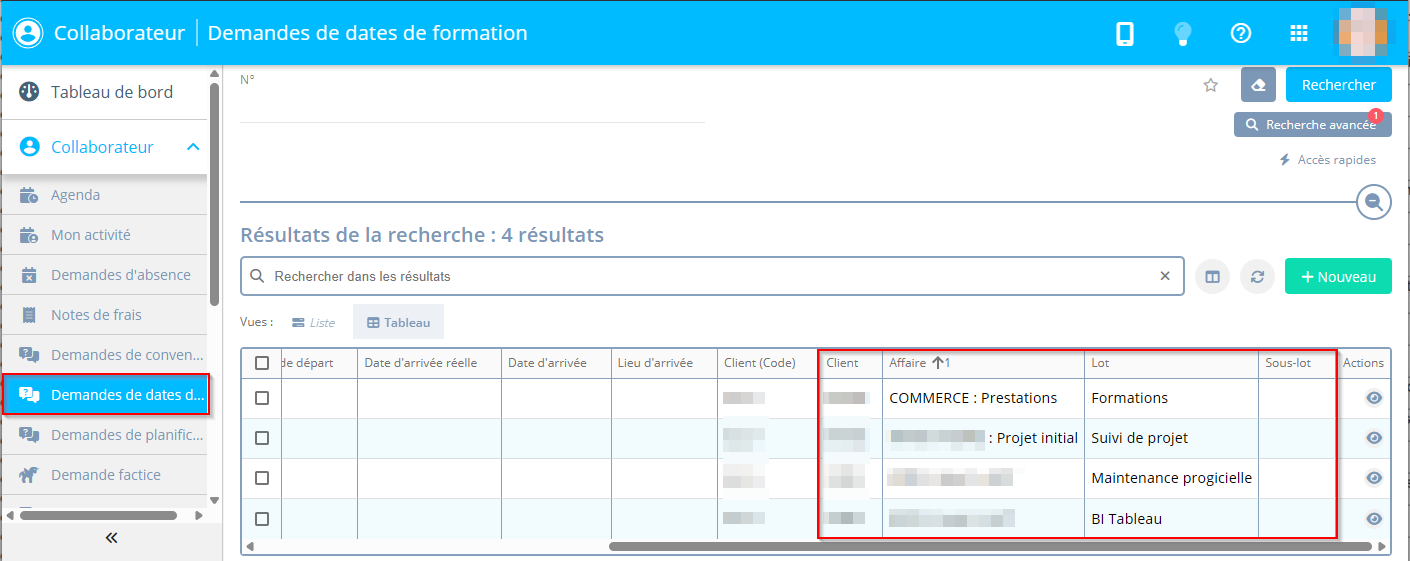1410x561 pixels.
Task: Click the mobile phone icon in header
Action: pyautogui.click(x=1125, y=33)
